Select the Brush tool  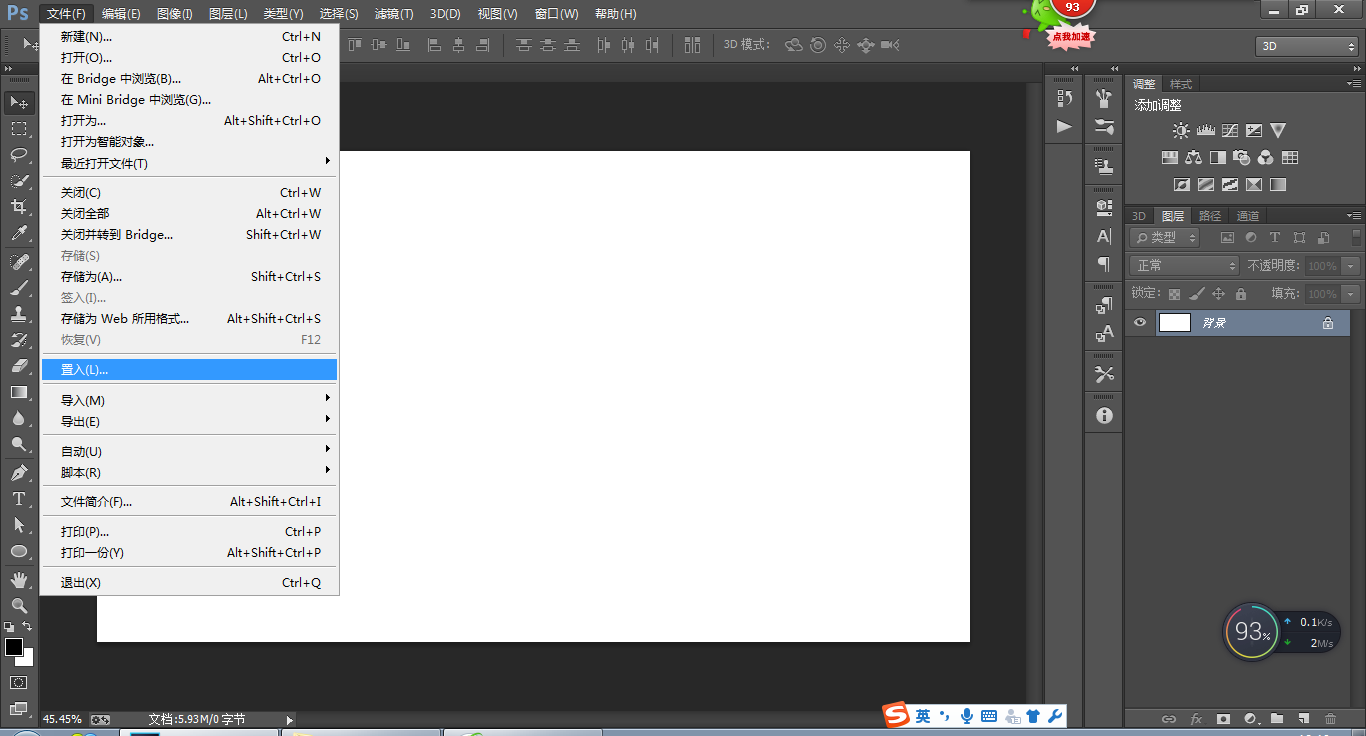click(19, 288)
